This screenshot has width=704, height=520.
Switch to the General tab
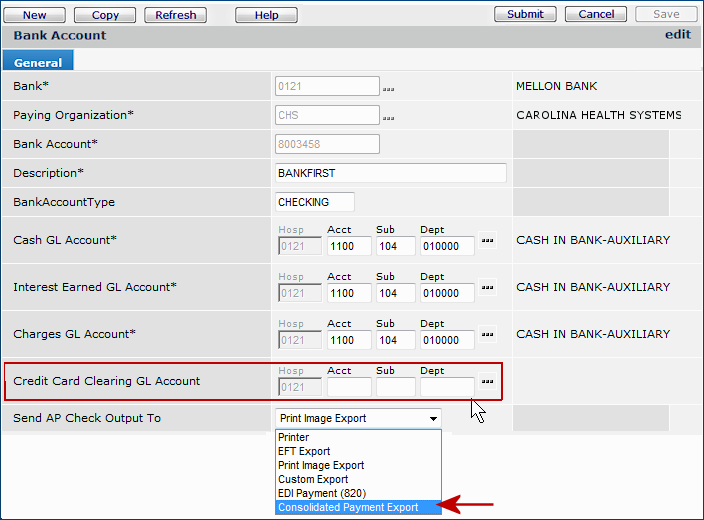point(38,62)
